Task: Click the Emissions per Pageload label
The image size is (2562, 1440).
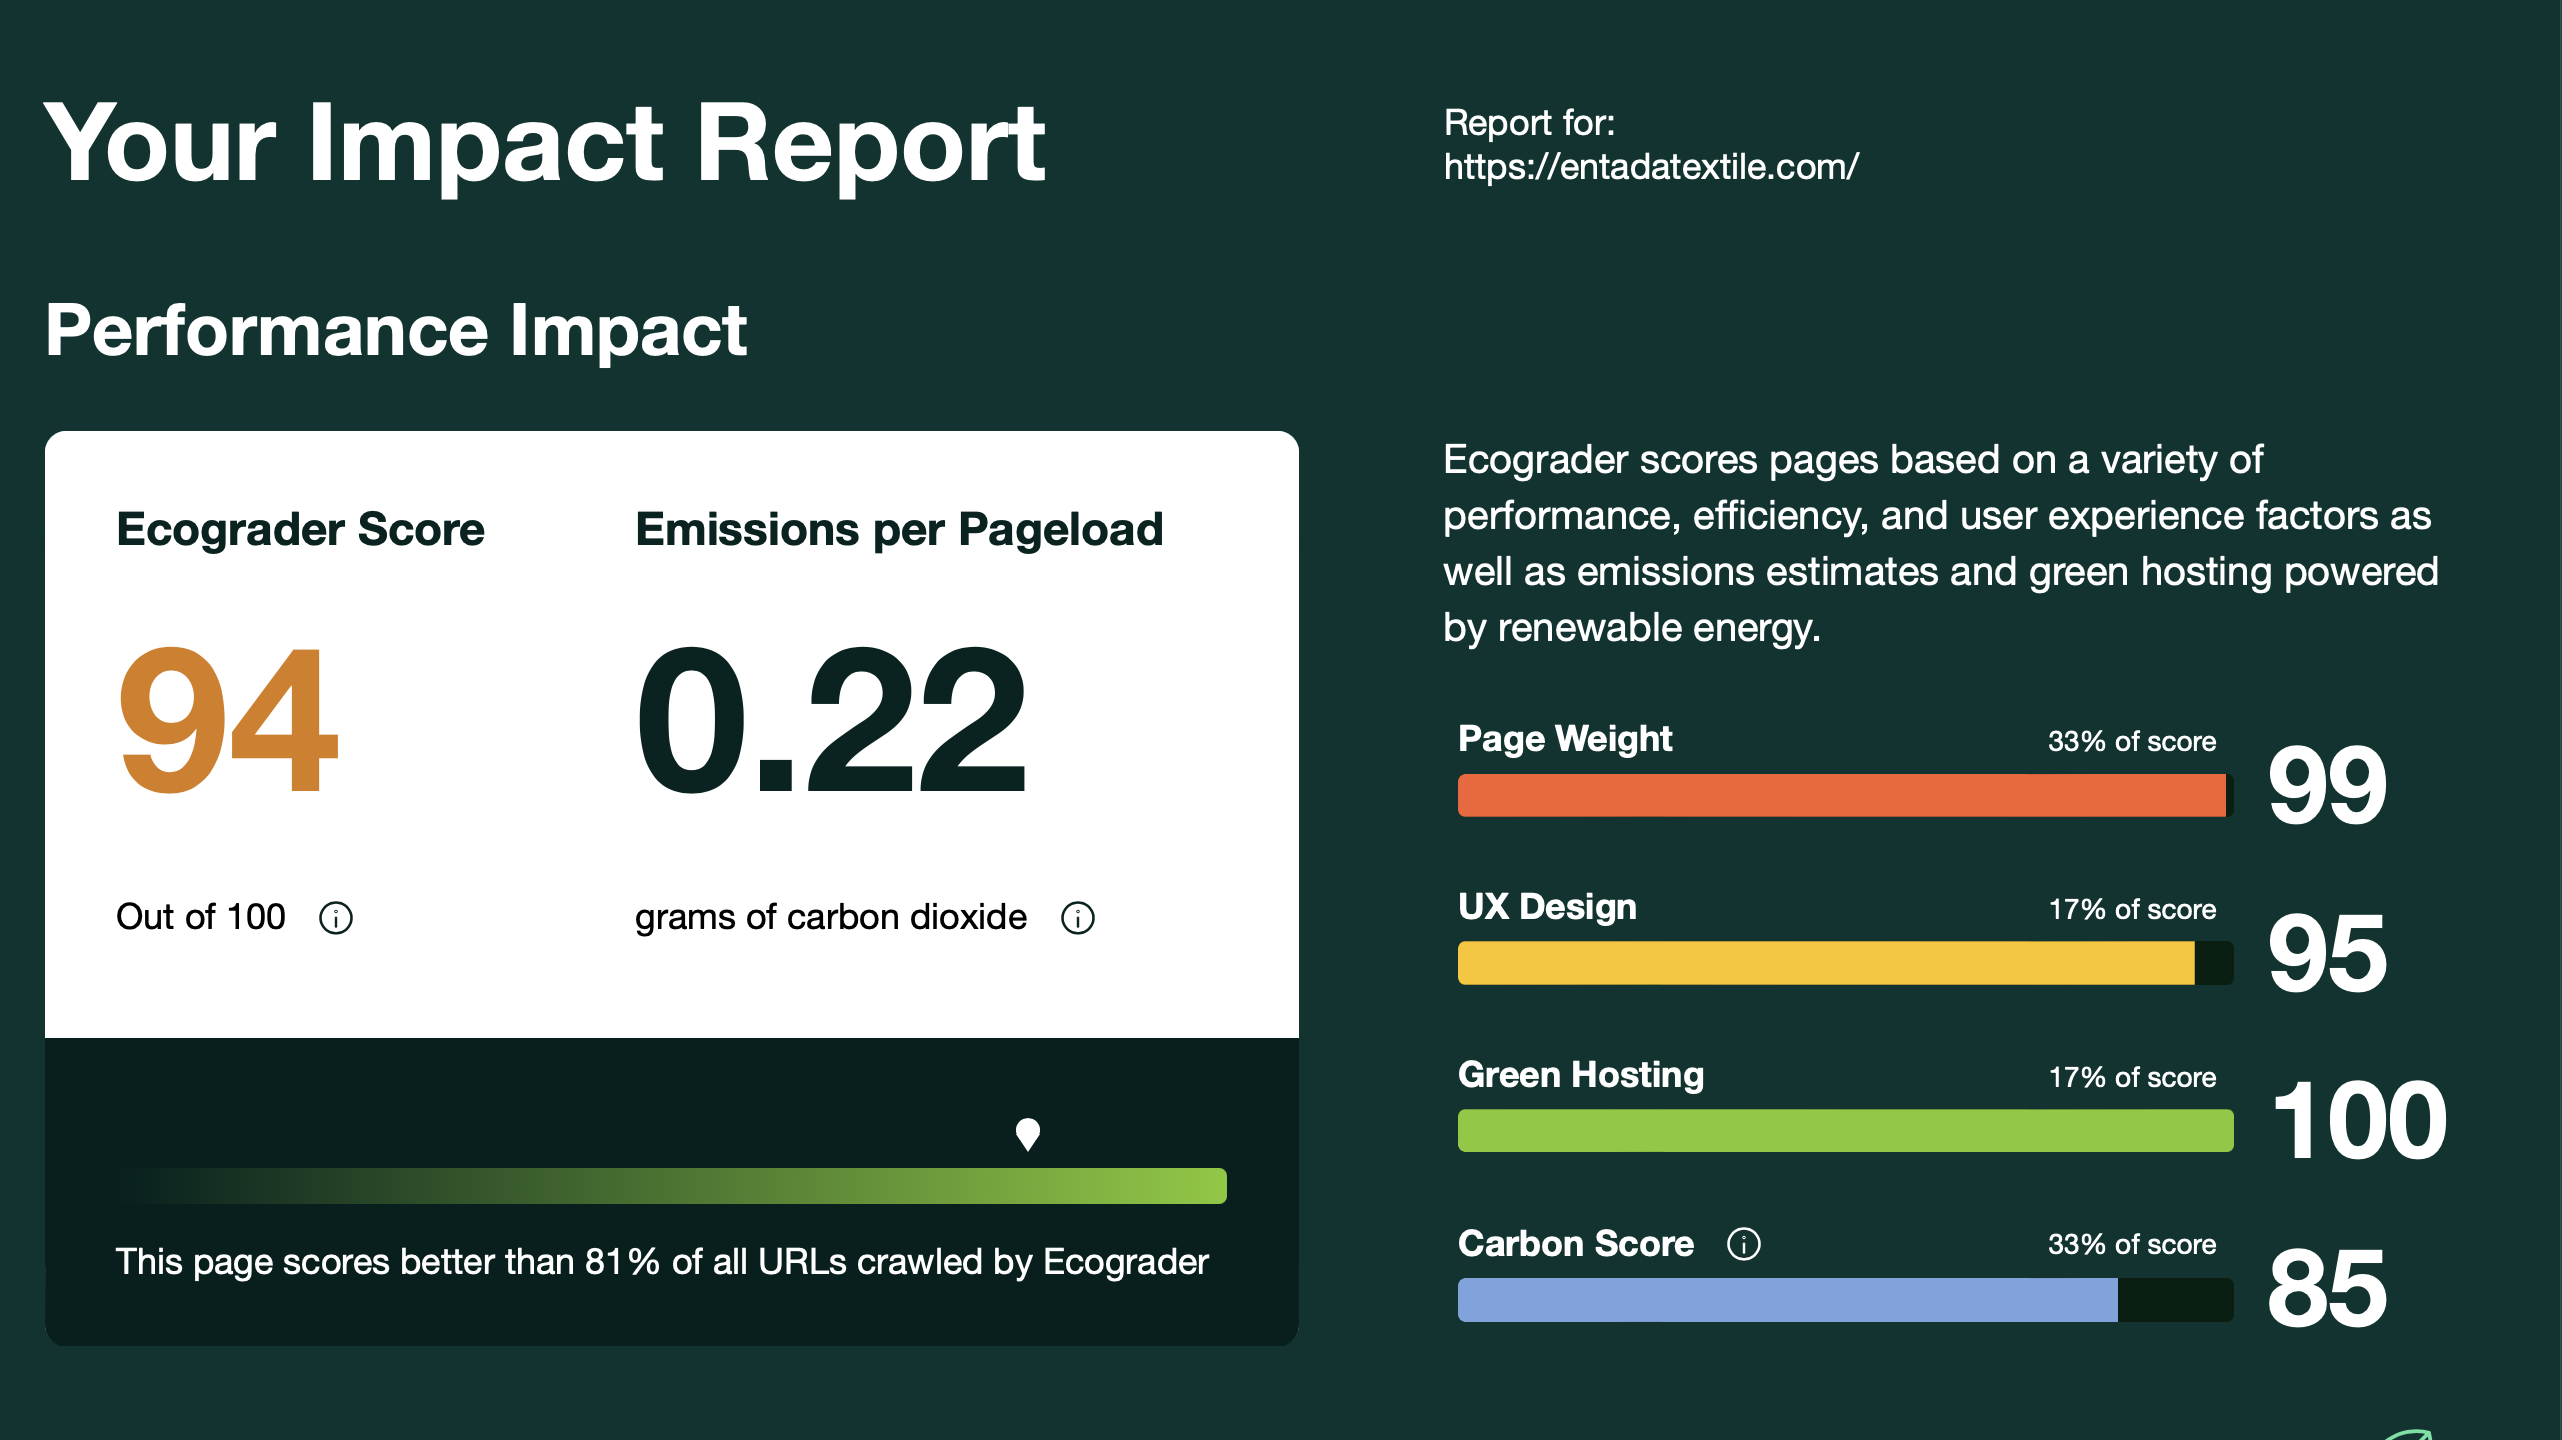Action: [x=899, y=529]
